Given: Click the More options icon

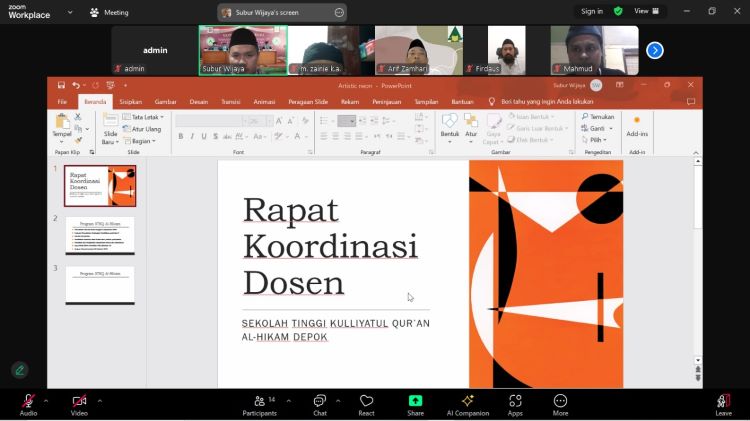Looking at the screenshot, I should 560,401.
